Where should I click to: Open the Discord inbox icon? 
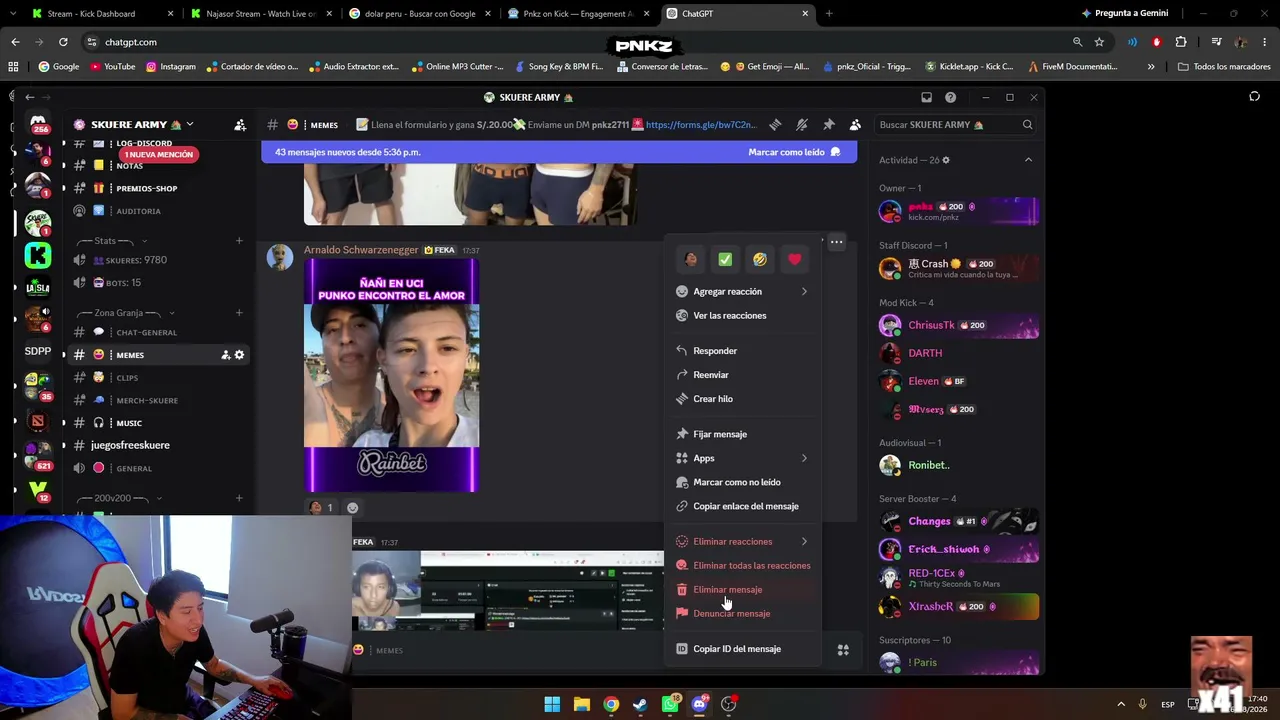926,97
